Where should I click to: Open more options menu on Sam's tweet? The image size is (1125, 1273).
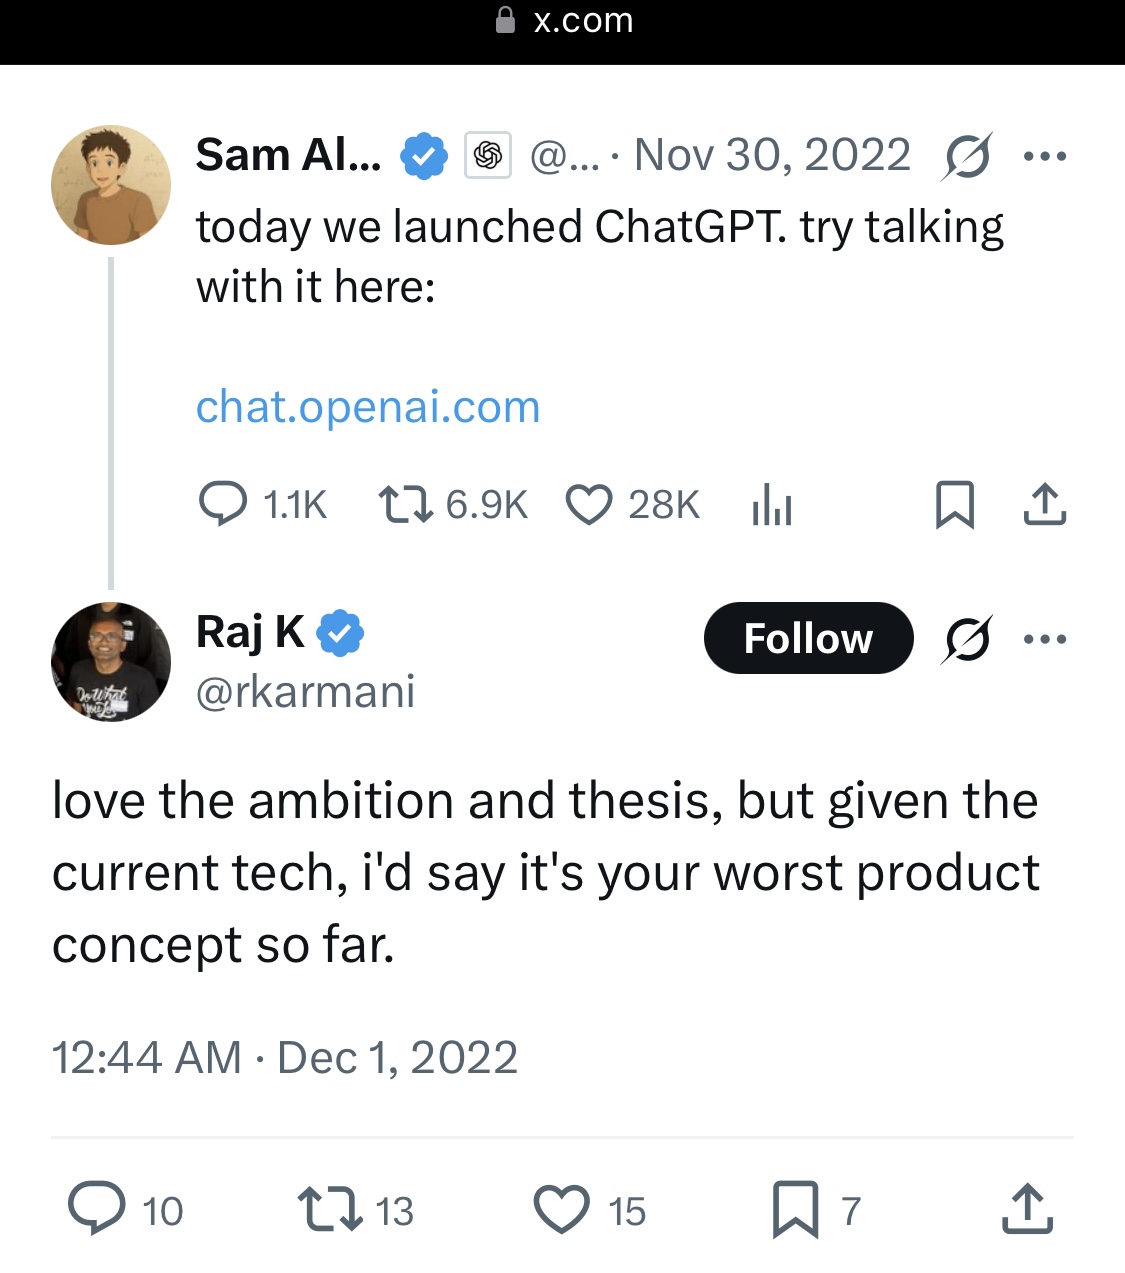coord(1045,156)
